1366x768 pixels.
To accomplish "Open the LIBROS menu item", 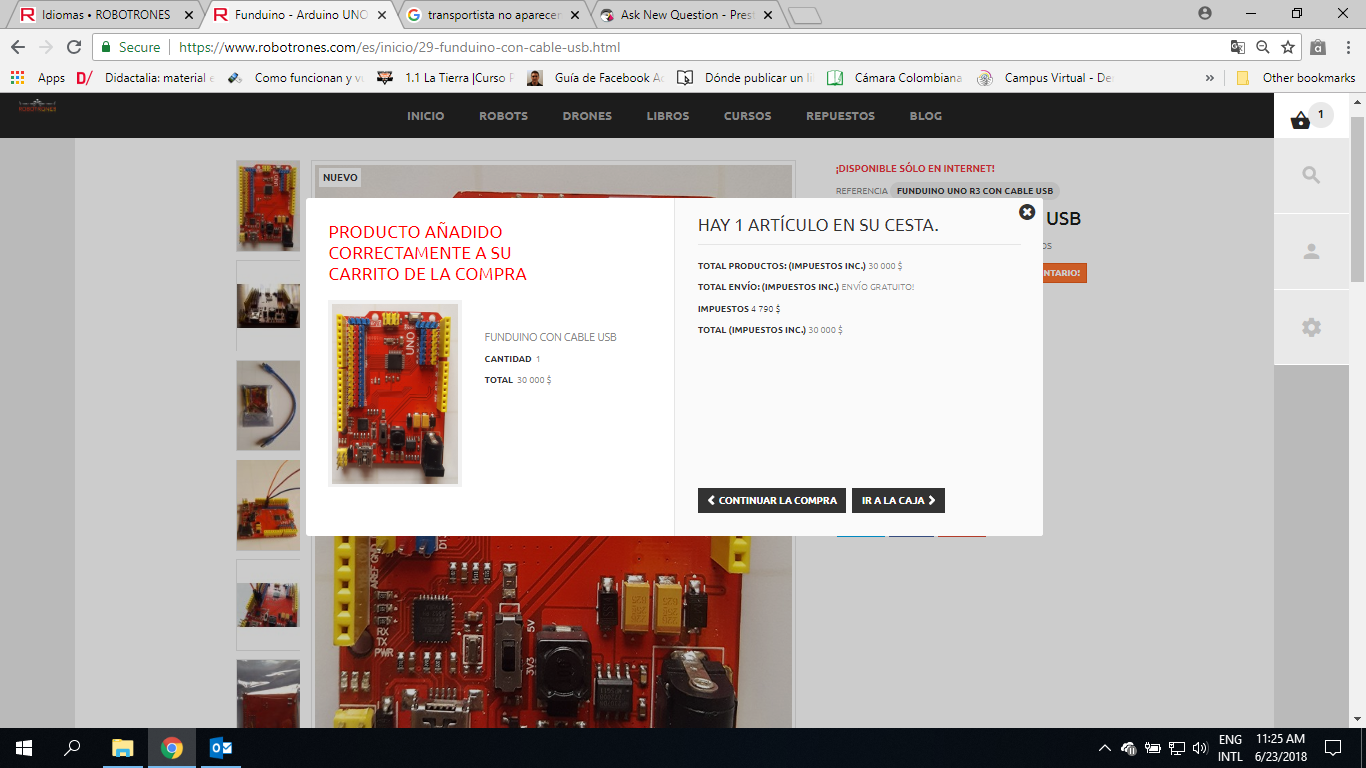I will [668, 116].
